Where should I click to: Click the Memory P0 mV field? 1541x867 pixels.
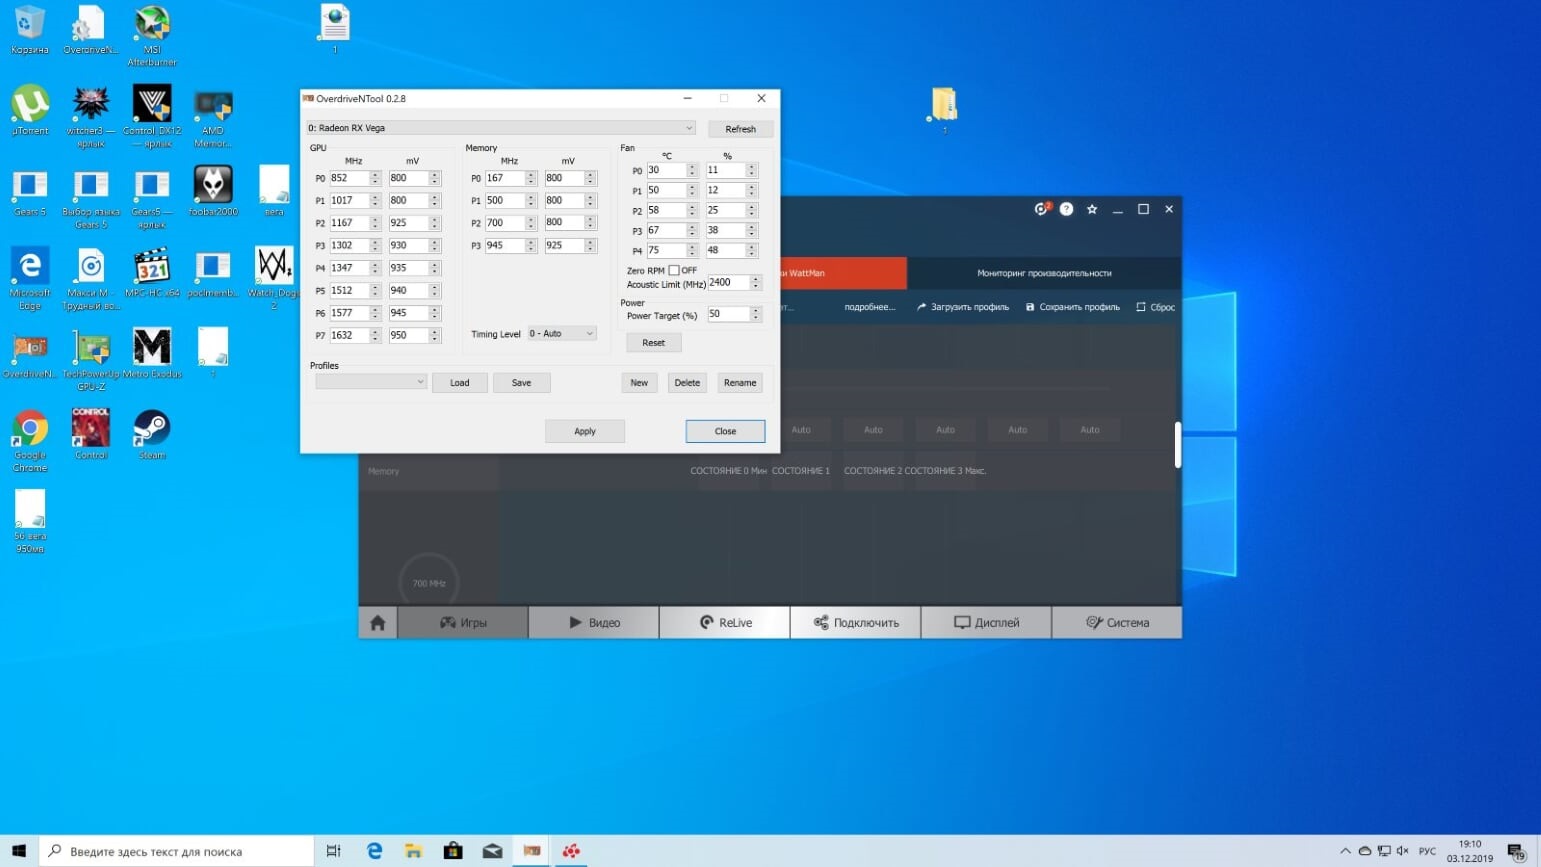565,178
